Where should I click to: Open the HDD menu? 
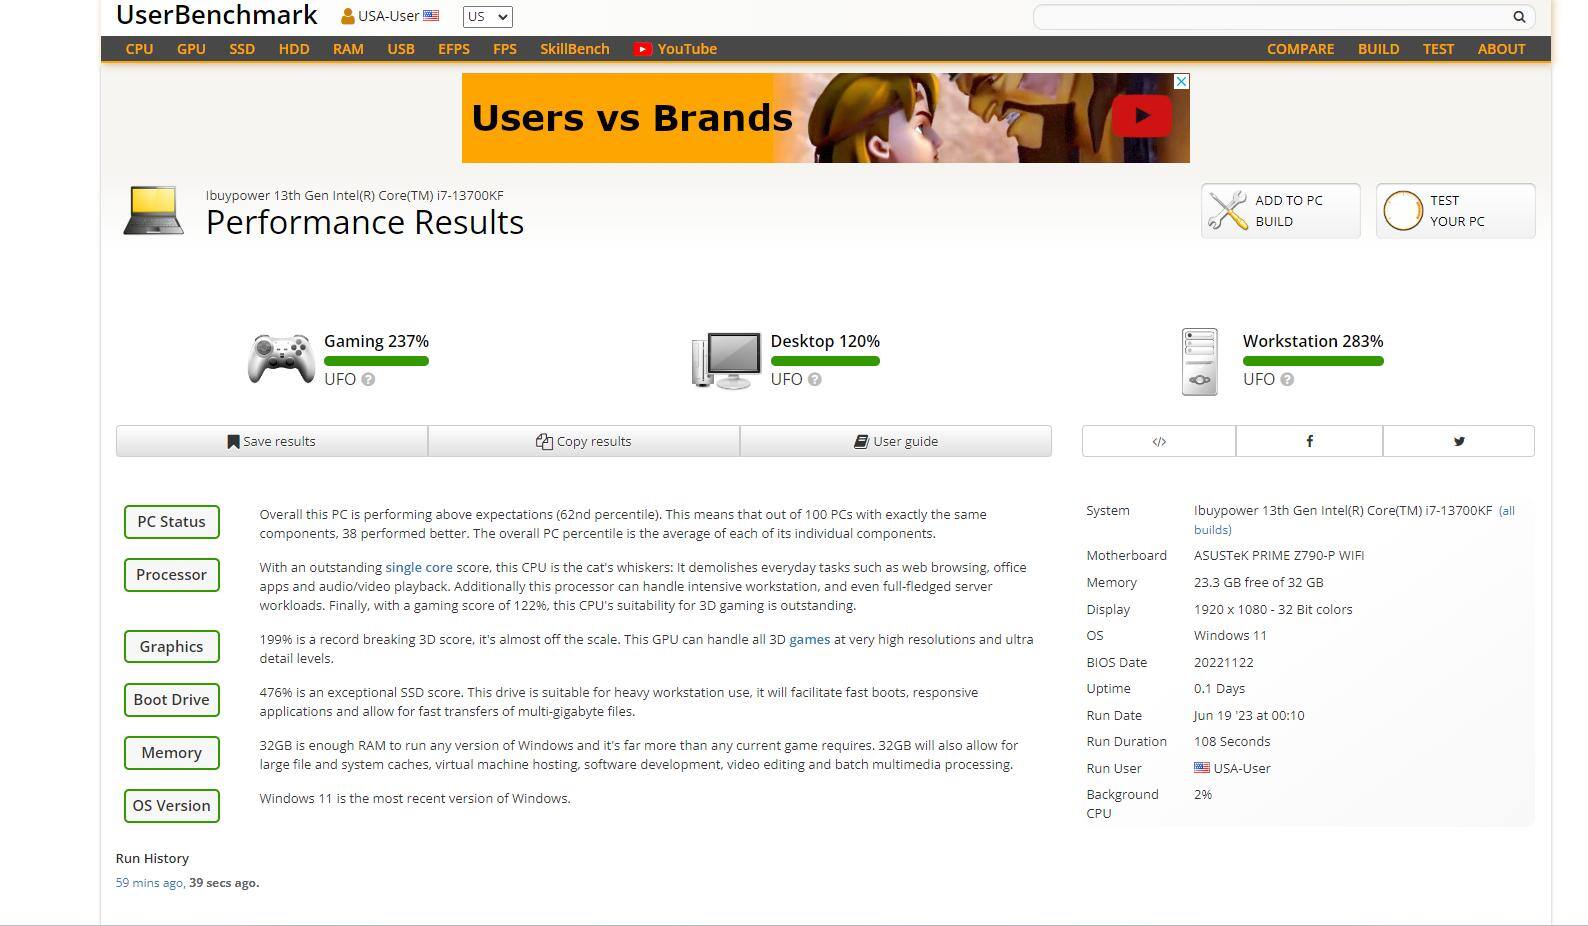[x=294, y=49]
